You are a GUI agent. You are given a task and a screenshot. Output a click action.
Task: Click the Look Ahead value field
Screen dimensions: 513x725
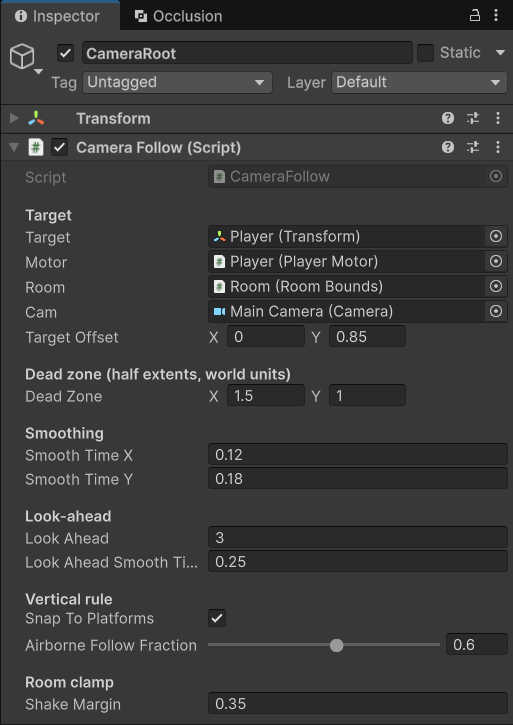358,538
